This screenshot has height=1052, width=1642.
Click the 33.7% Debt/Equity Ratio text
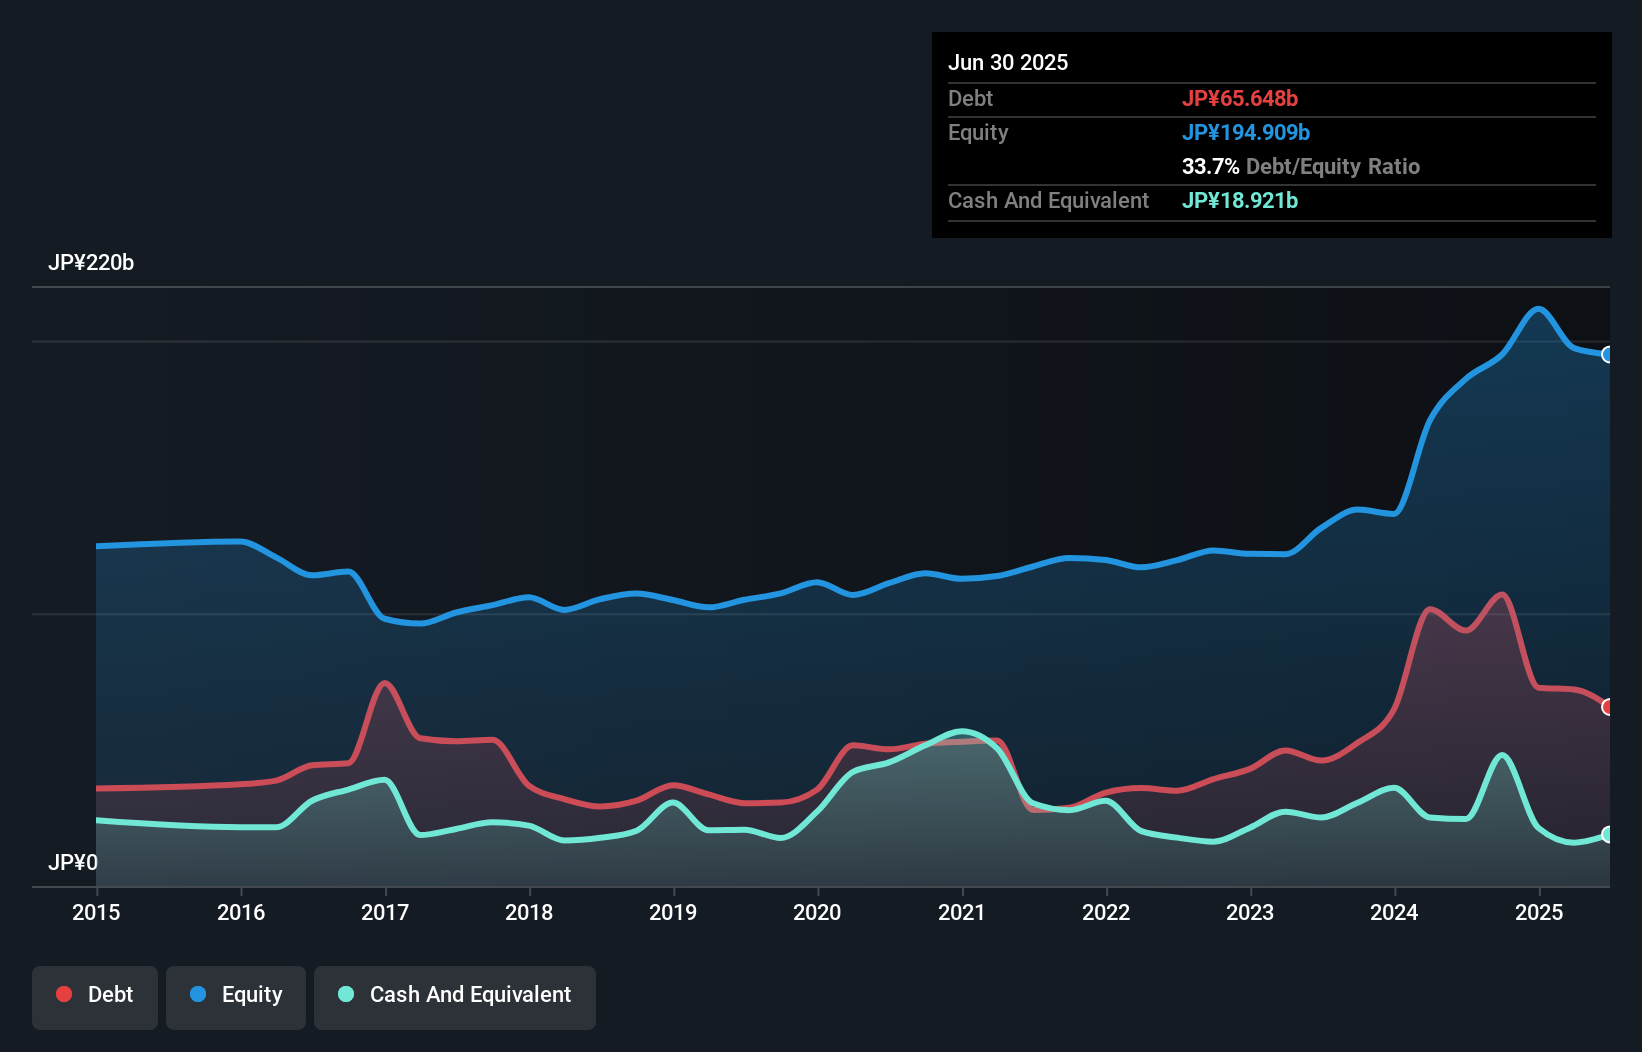1300,166
